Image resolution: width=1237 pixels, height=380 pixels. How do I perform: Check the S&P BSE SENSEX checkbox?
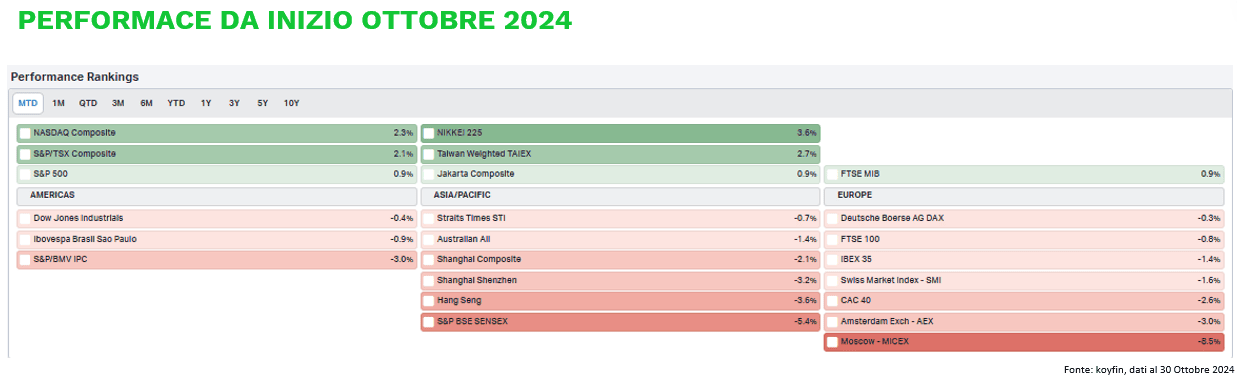(429, 322)
